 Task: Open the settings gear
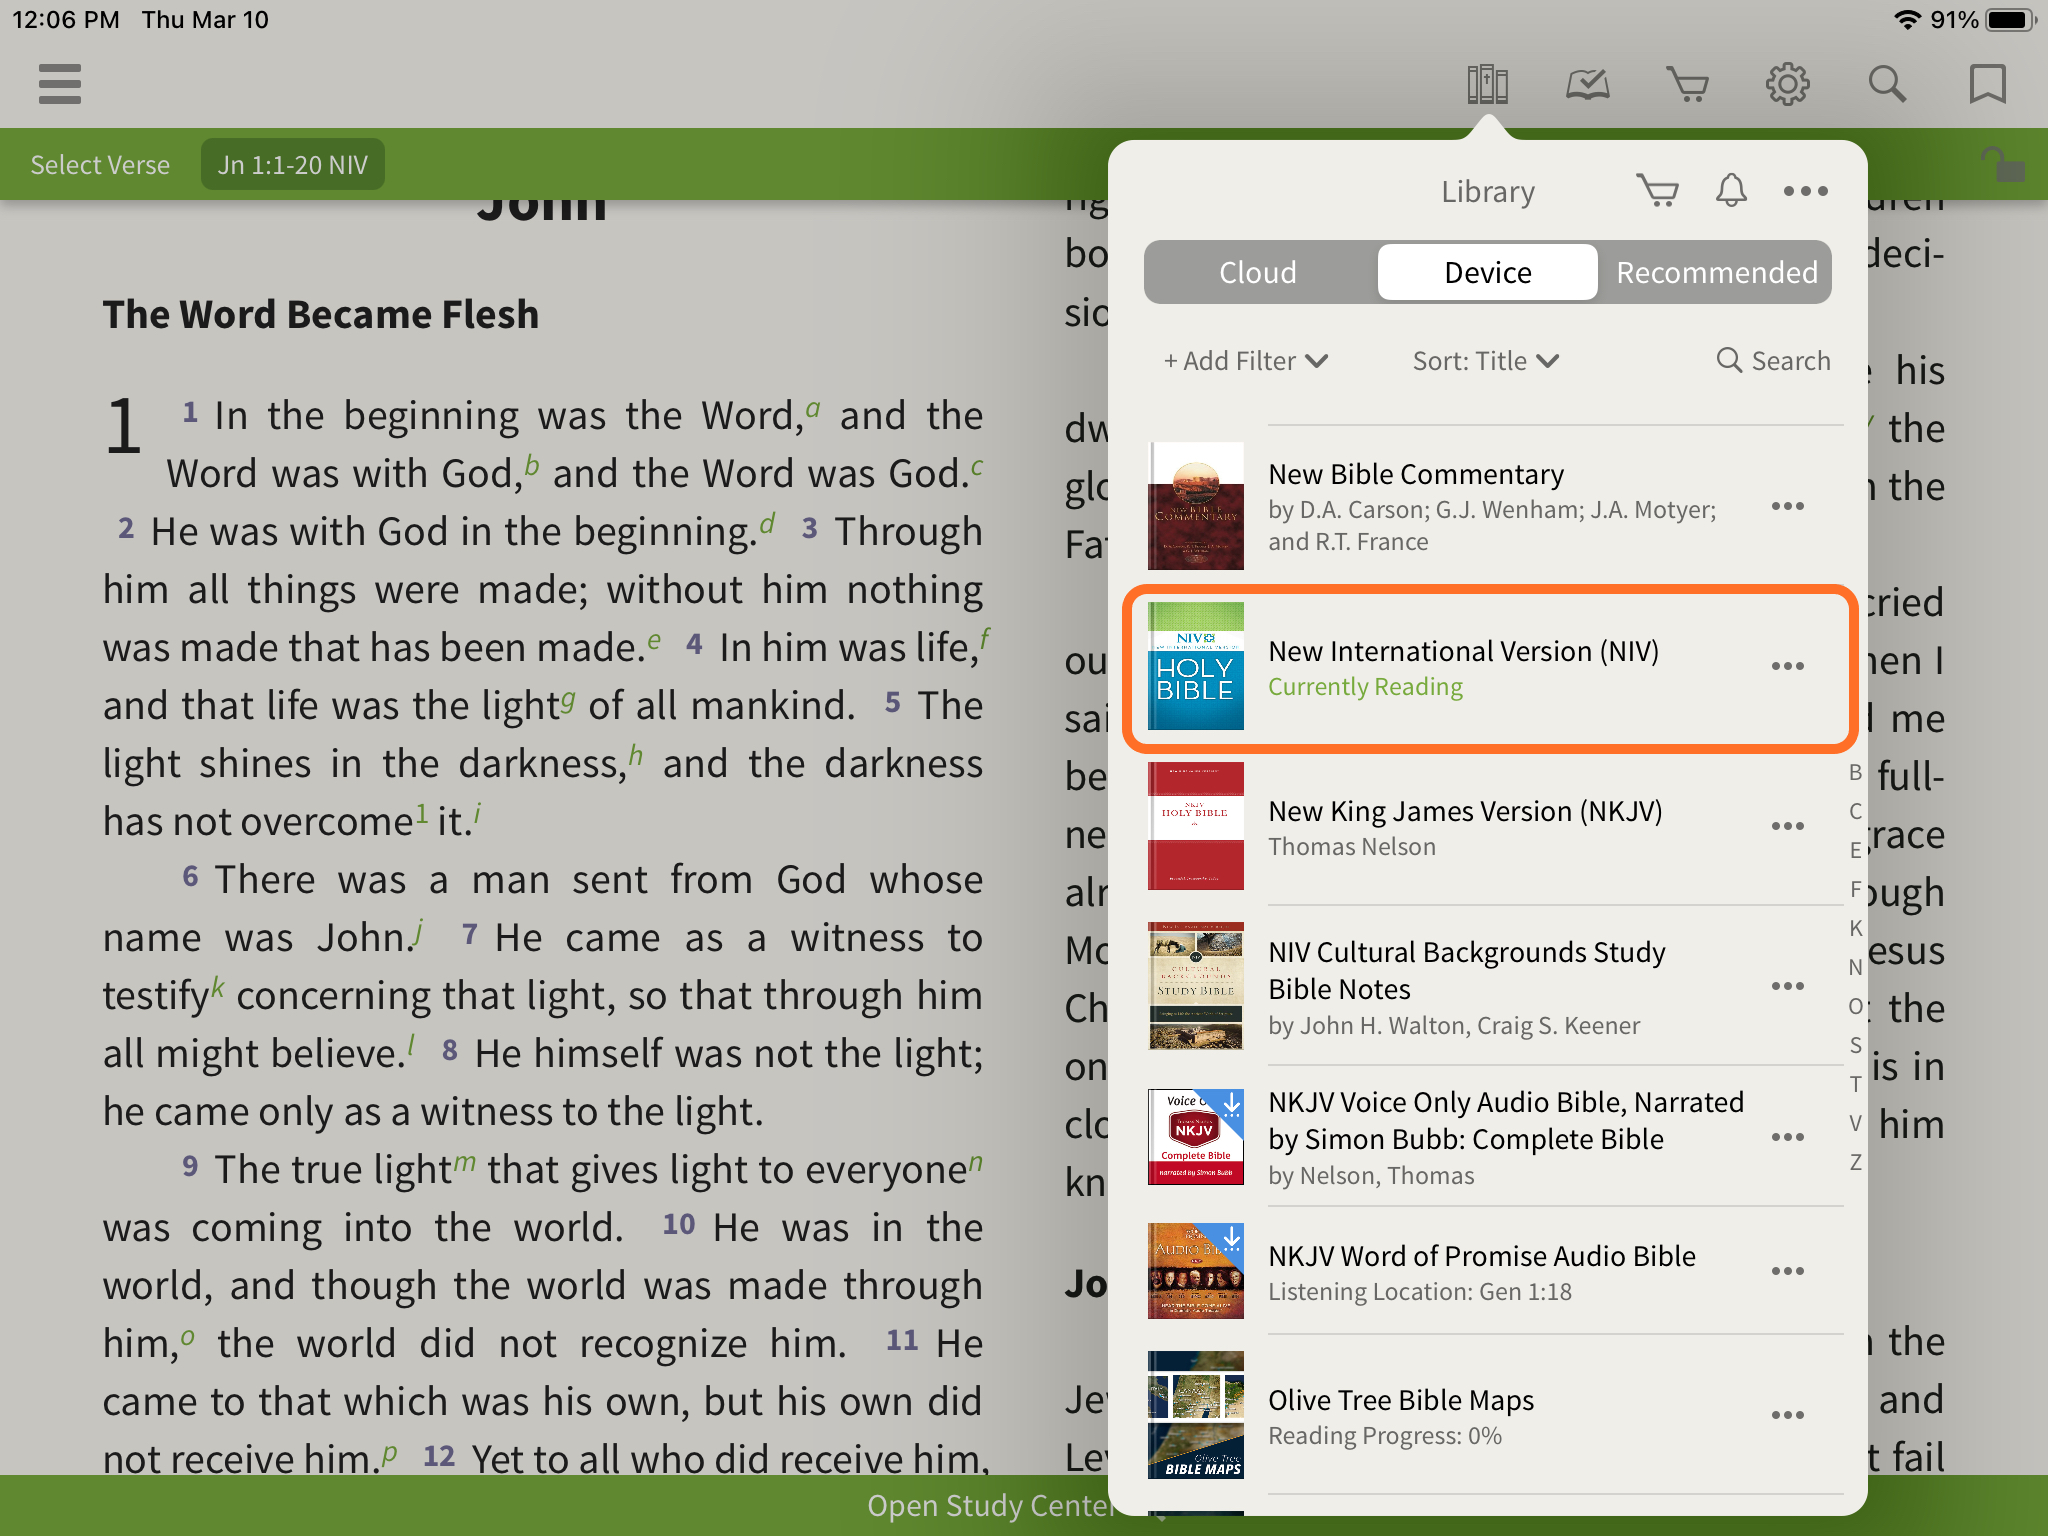tap(1787, 84)
